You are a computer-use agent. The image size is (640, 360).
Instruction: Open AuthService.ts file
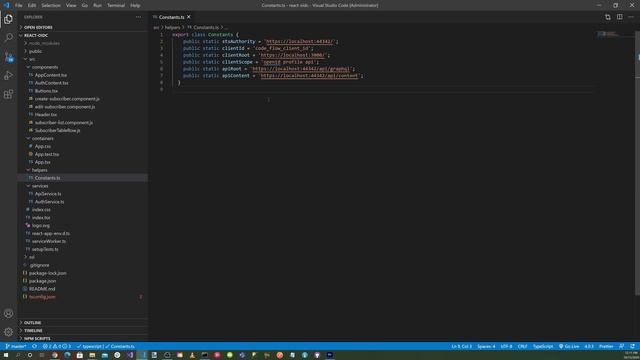click(x=49, y=202)
